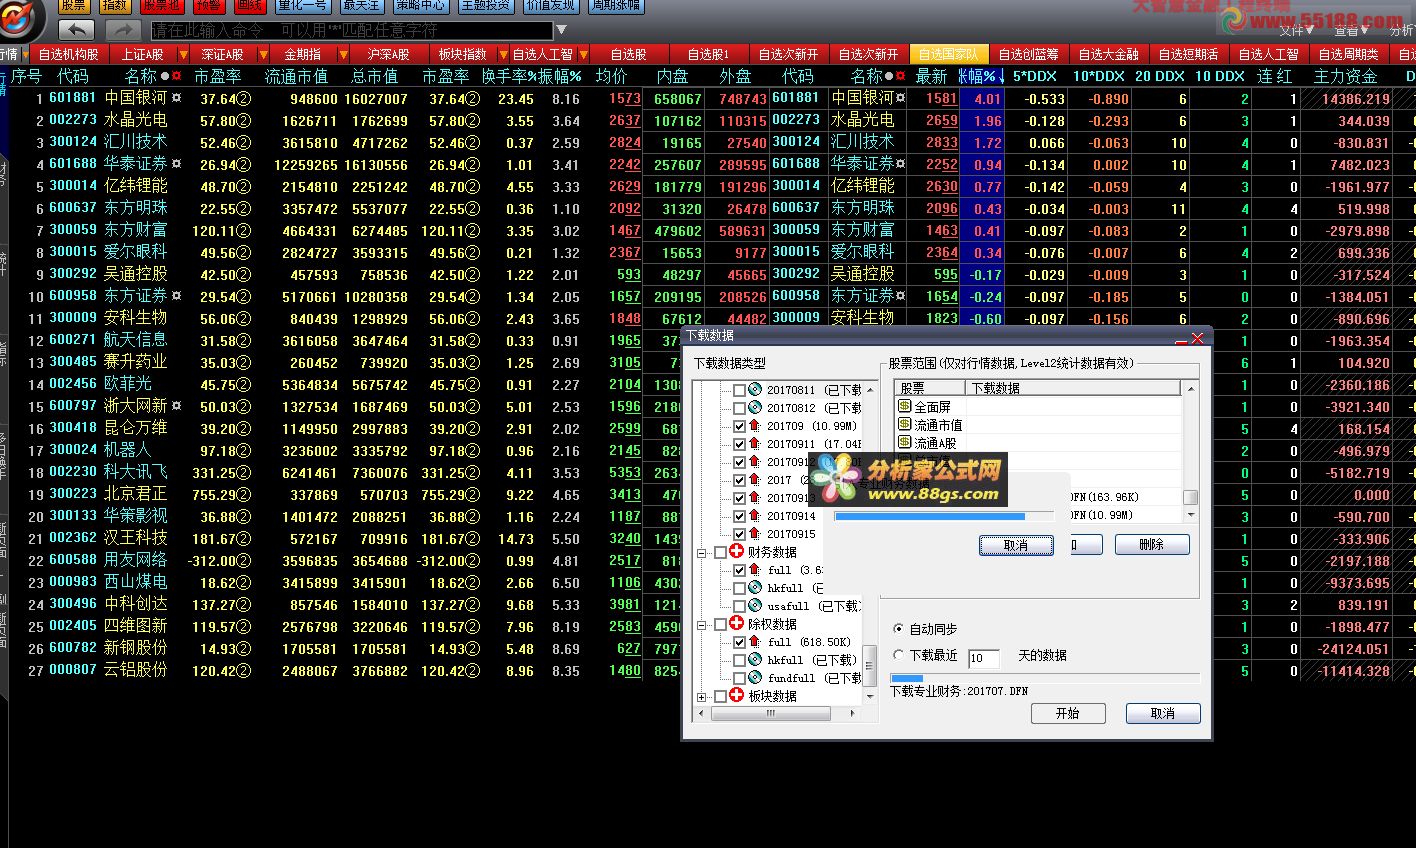The image size is (1416, 848).
Task: Toggle the usafull checkbox under 财务数据
Action: tap(740, 606)
